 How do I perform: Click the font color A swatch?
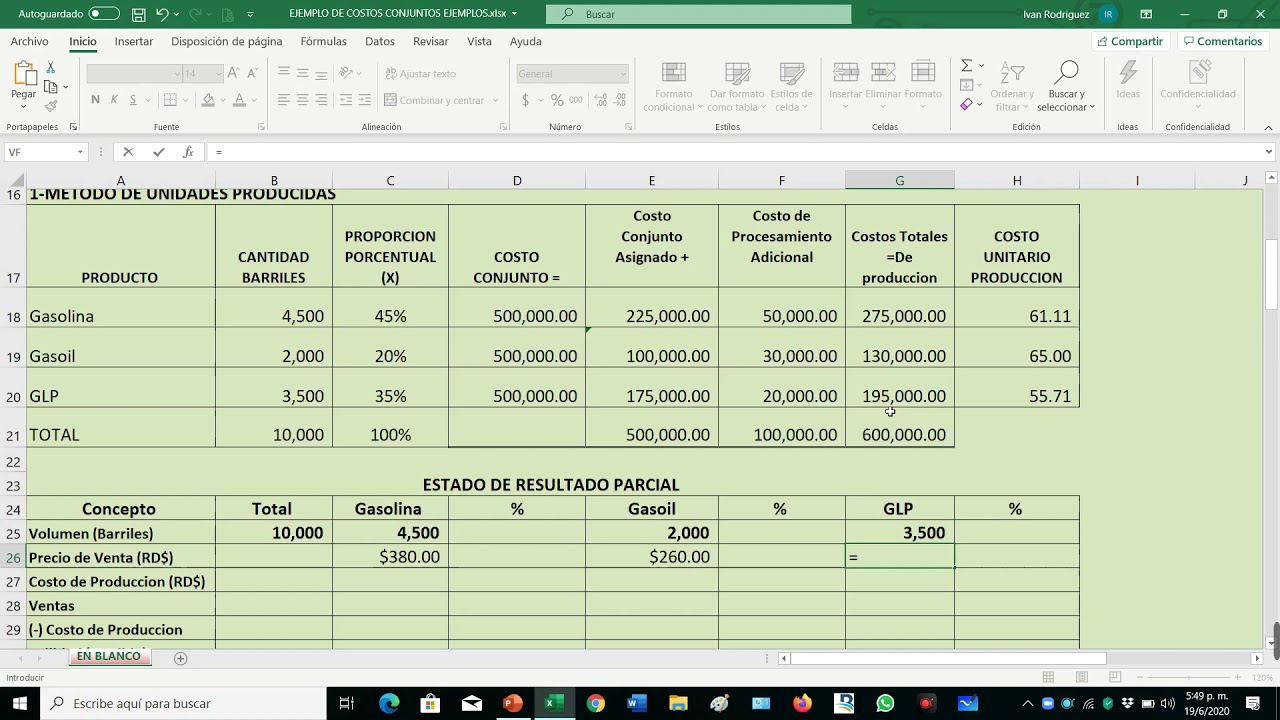coord(238,100)
